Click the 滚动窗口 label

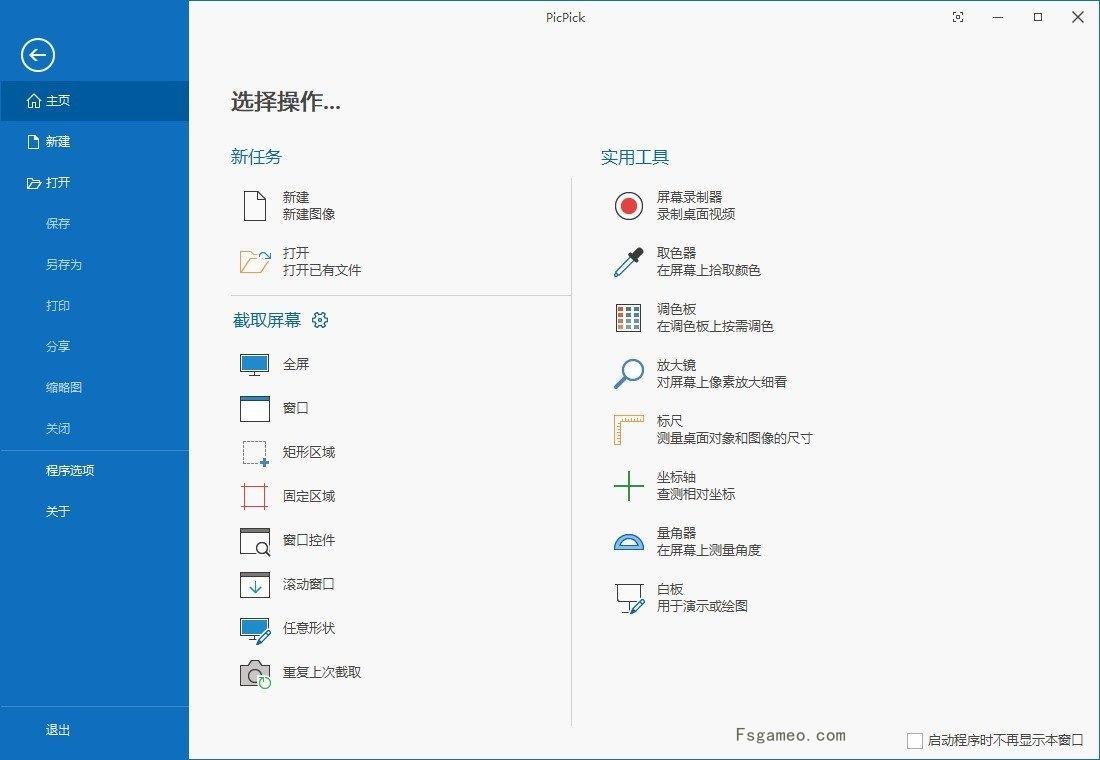click(309, 585)
